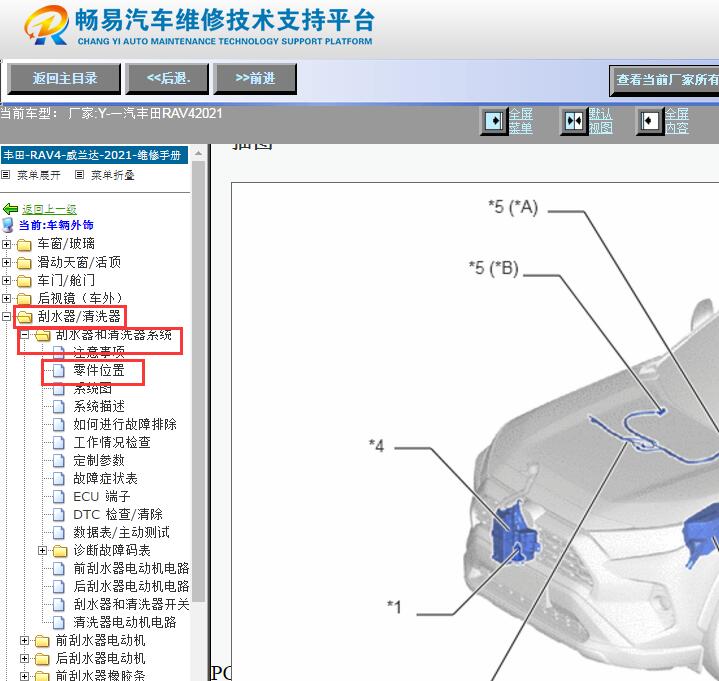The height and width of the screenshot is (681, 719).
Task: Expand the 滑动天窗/活顶 folder node
Action: pos(6,262)
